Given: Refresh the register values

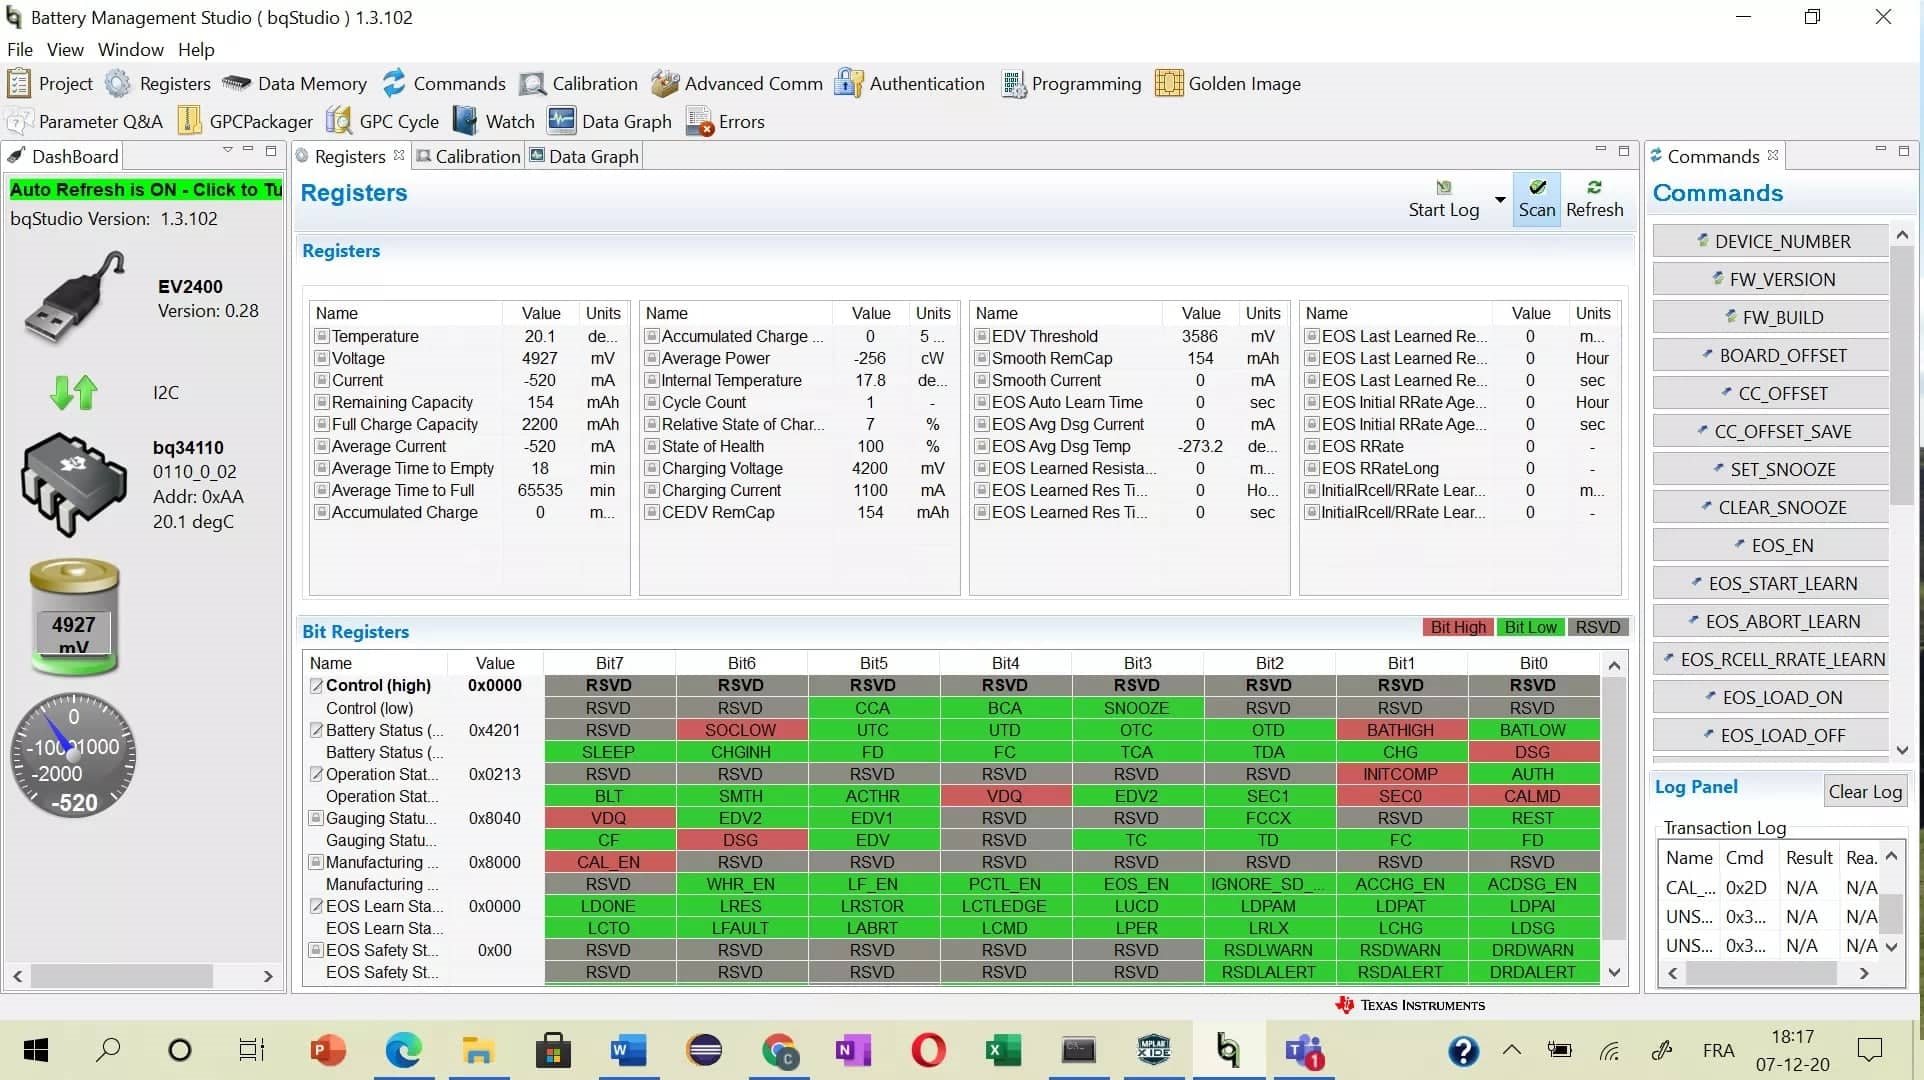Looking at the screenshot, I should pyautogui.click(x=1595, y=199).
